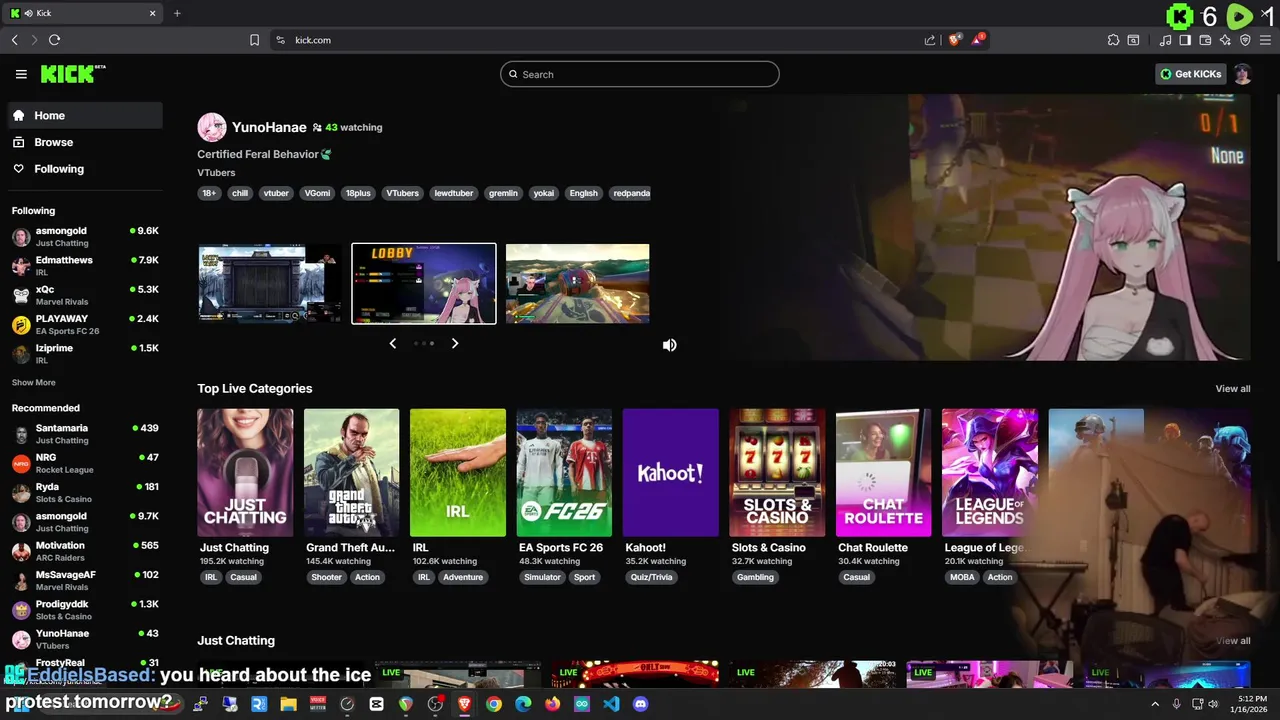The width and height of the screenshot is (1280, 720).
Task: Open the Kahoot! category card
Action: 671,473
